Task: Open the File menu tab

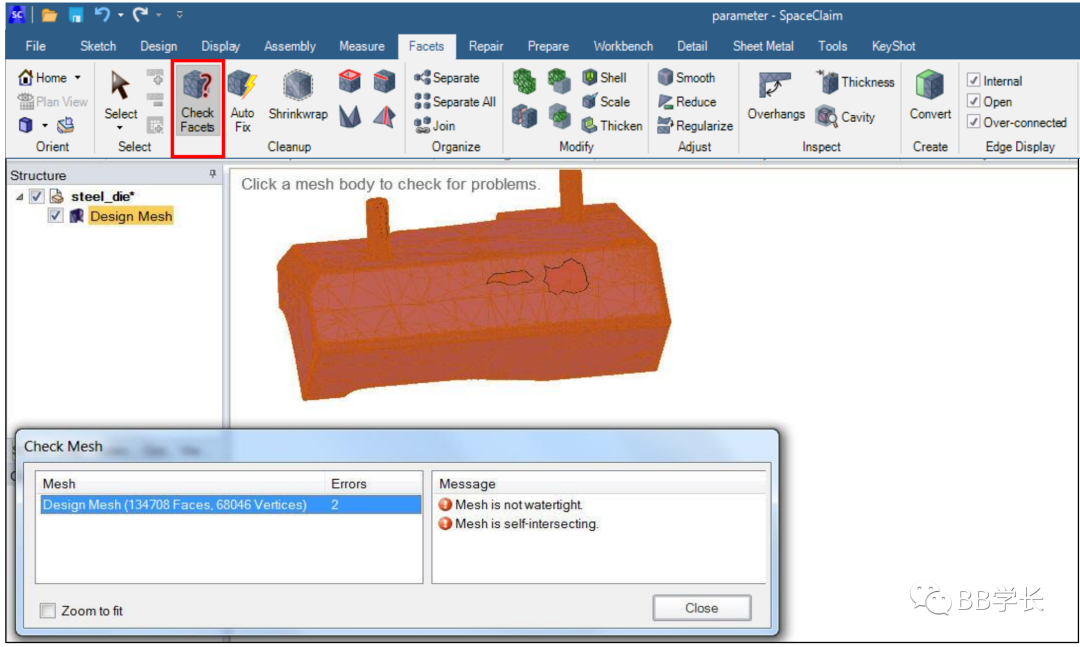Action: pyautogui.click(x=35, y=46)
